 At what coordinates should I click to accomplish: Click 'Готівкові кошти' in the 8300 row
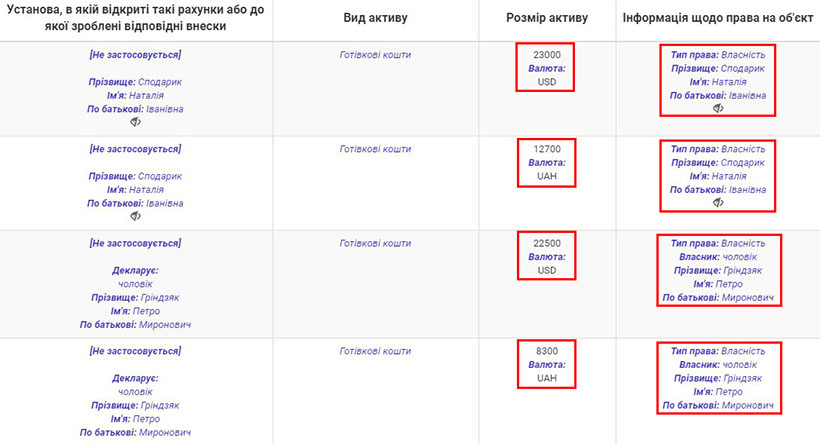375,352
